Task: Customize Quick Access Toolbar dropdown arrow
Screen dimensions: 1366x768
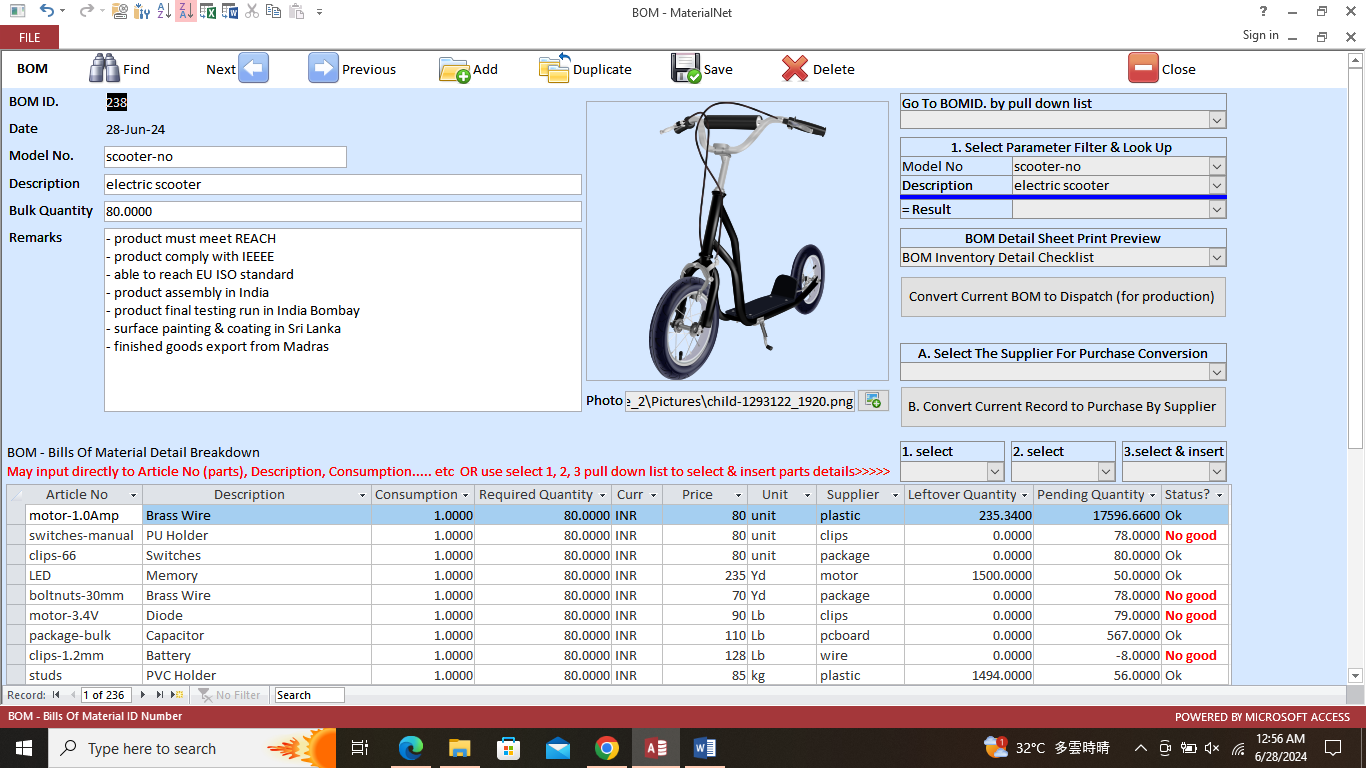Action: pos(319,12)
